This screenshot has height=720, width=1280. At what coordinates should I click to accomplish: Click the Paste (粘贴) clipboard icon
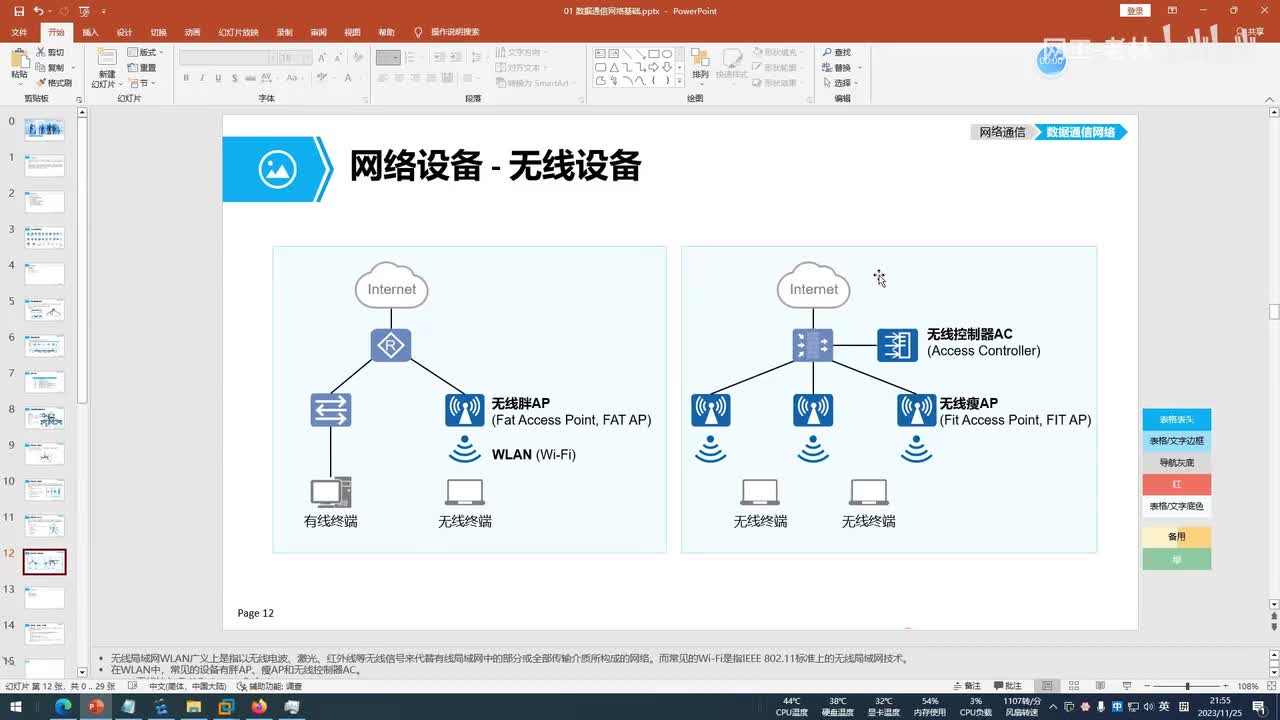click(19, 59)
